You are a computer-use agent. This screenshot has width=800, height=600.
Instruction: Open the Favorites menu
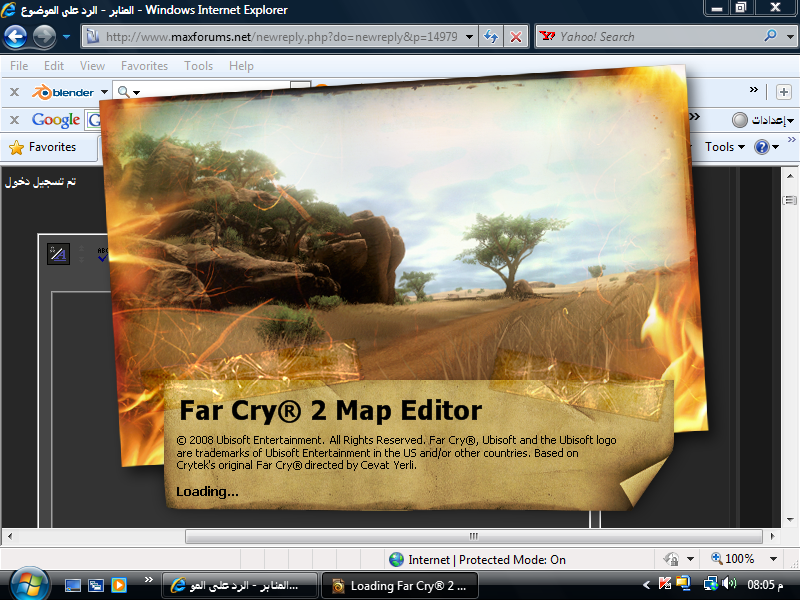tap(144, 66)
